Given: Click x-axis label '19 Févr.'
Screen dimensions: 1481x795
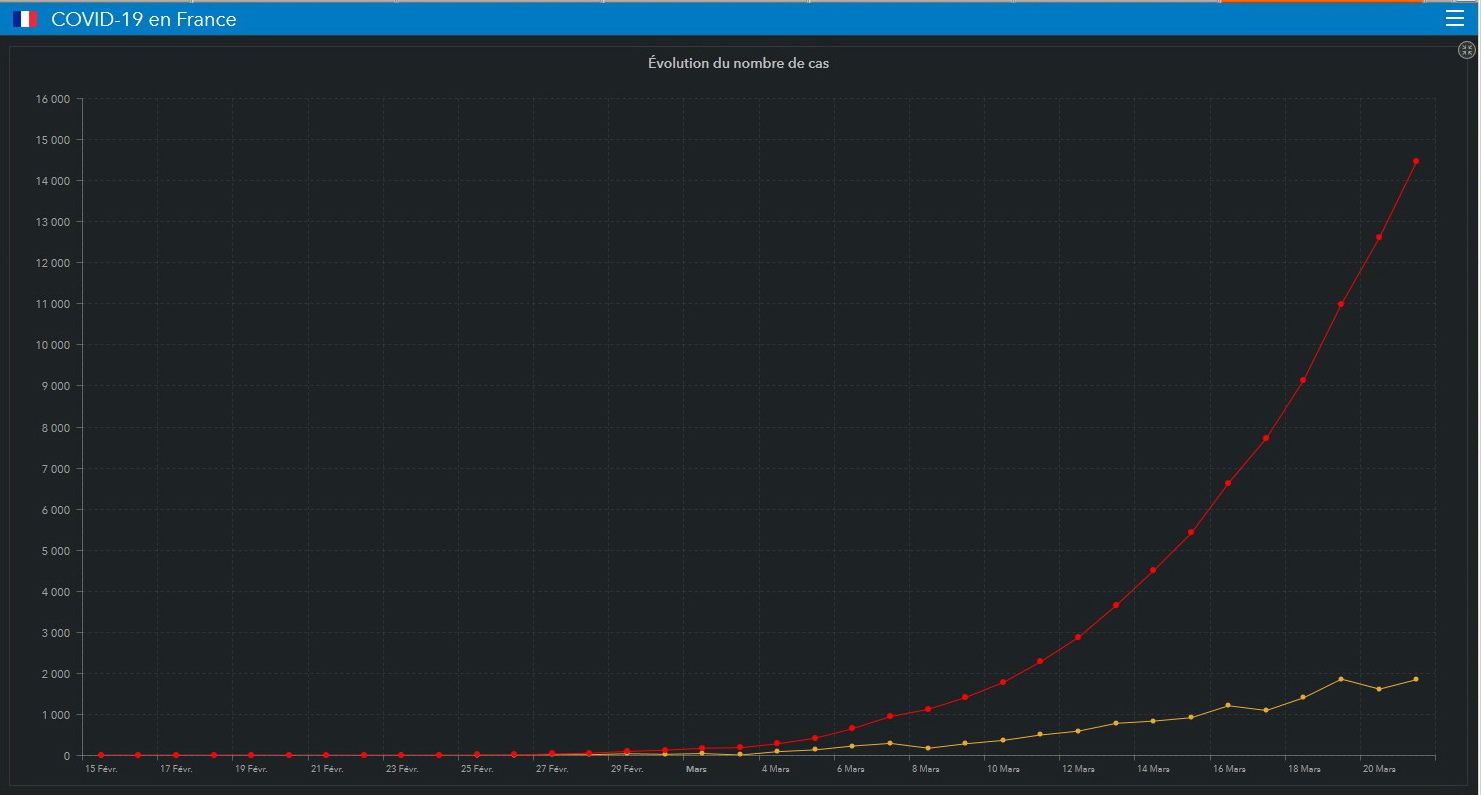Looking at the screenshot, I should (x=251, y=769).
